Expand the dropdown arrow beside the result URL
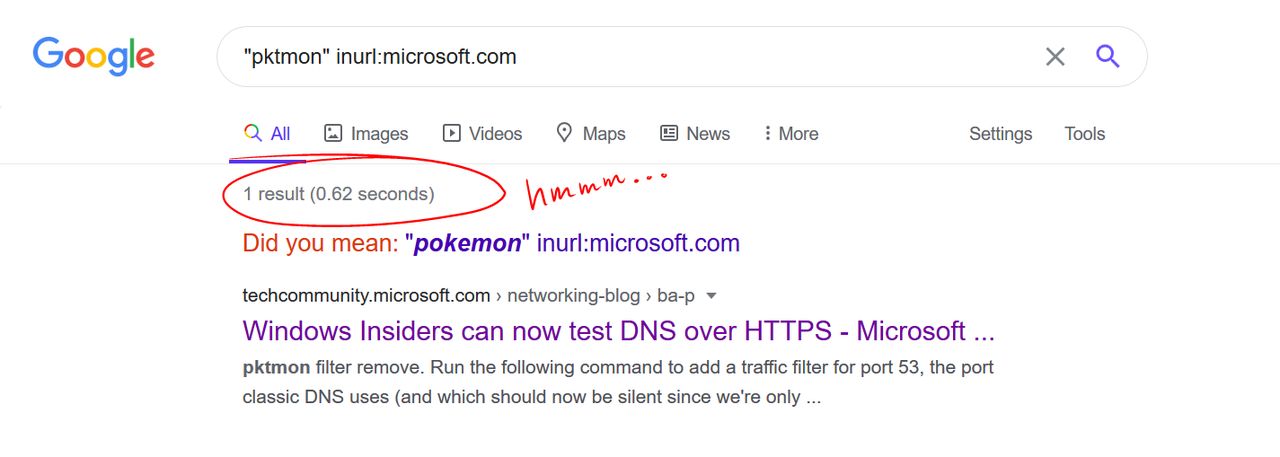This screenshot has height=457, width=1280. pyautogui.click(x=711, y=296)
